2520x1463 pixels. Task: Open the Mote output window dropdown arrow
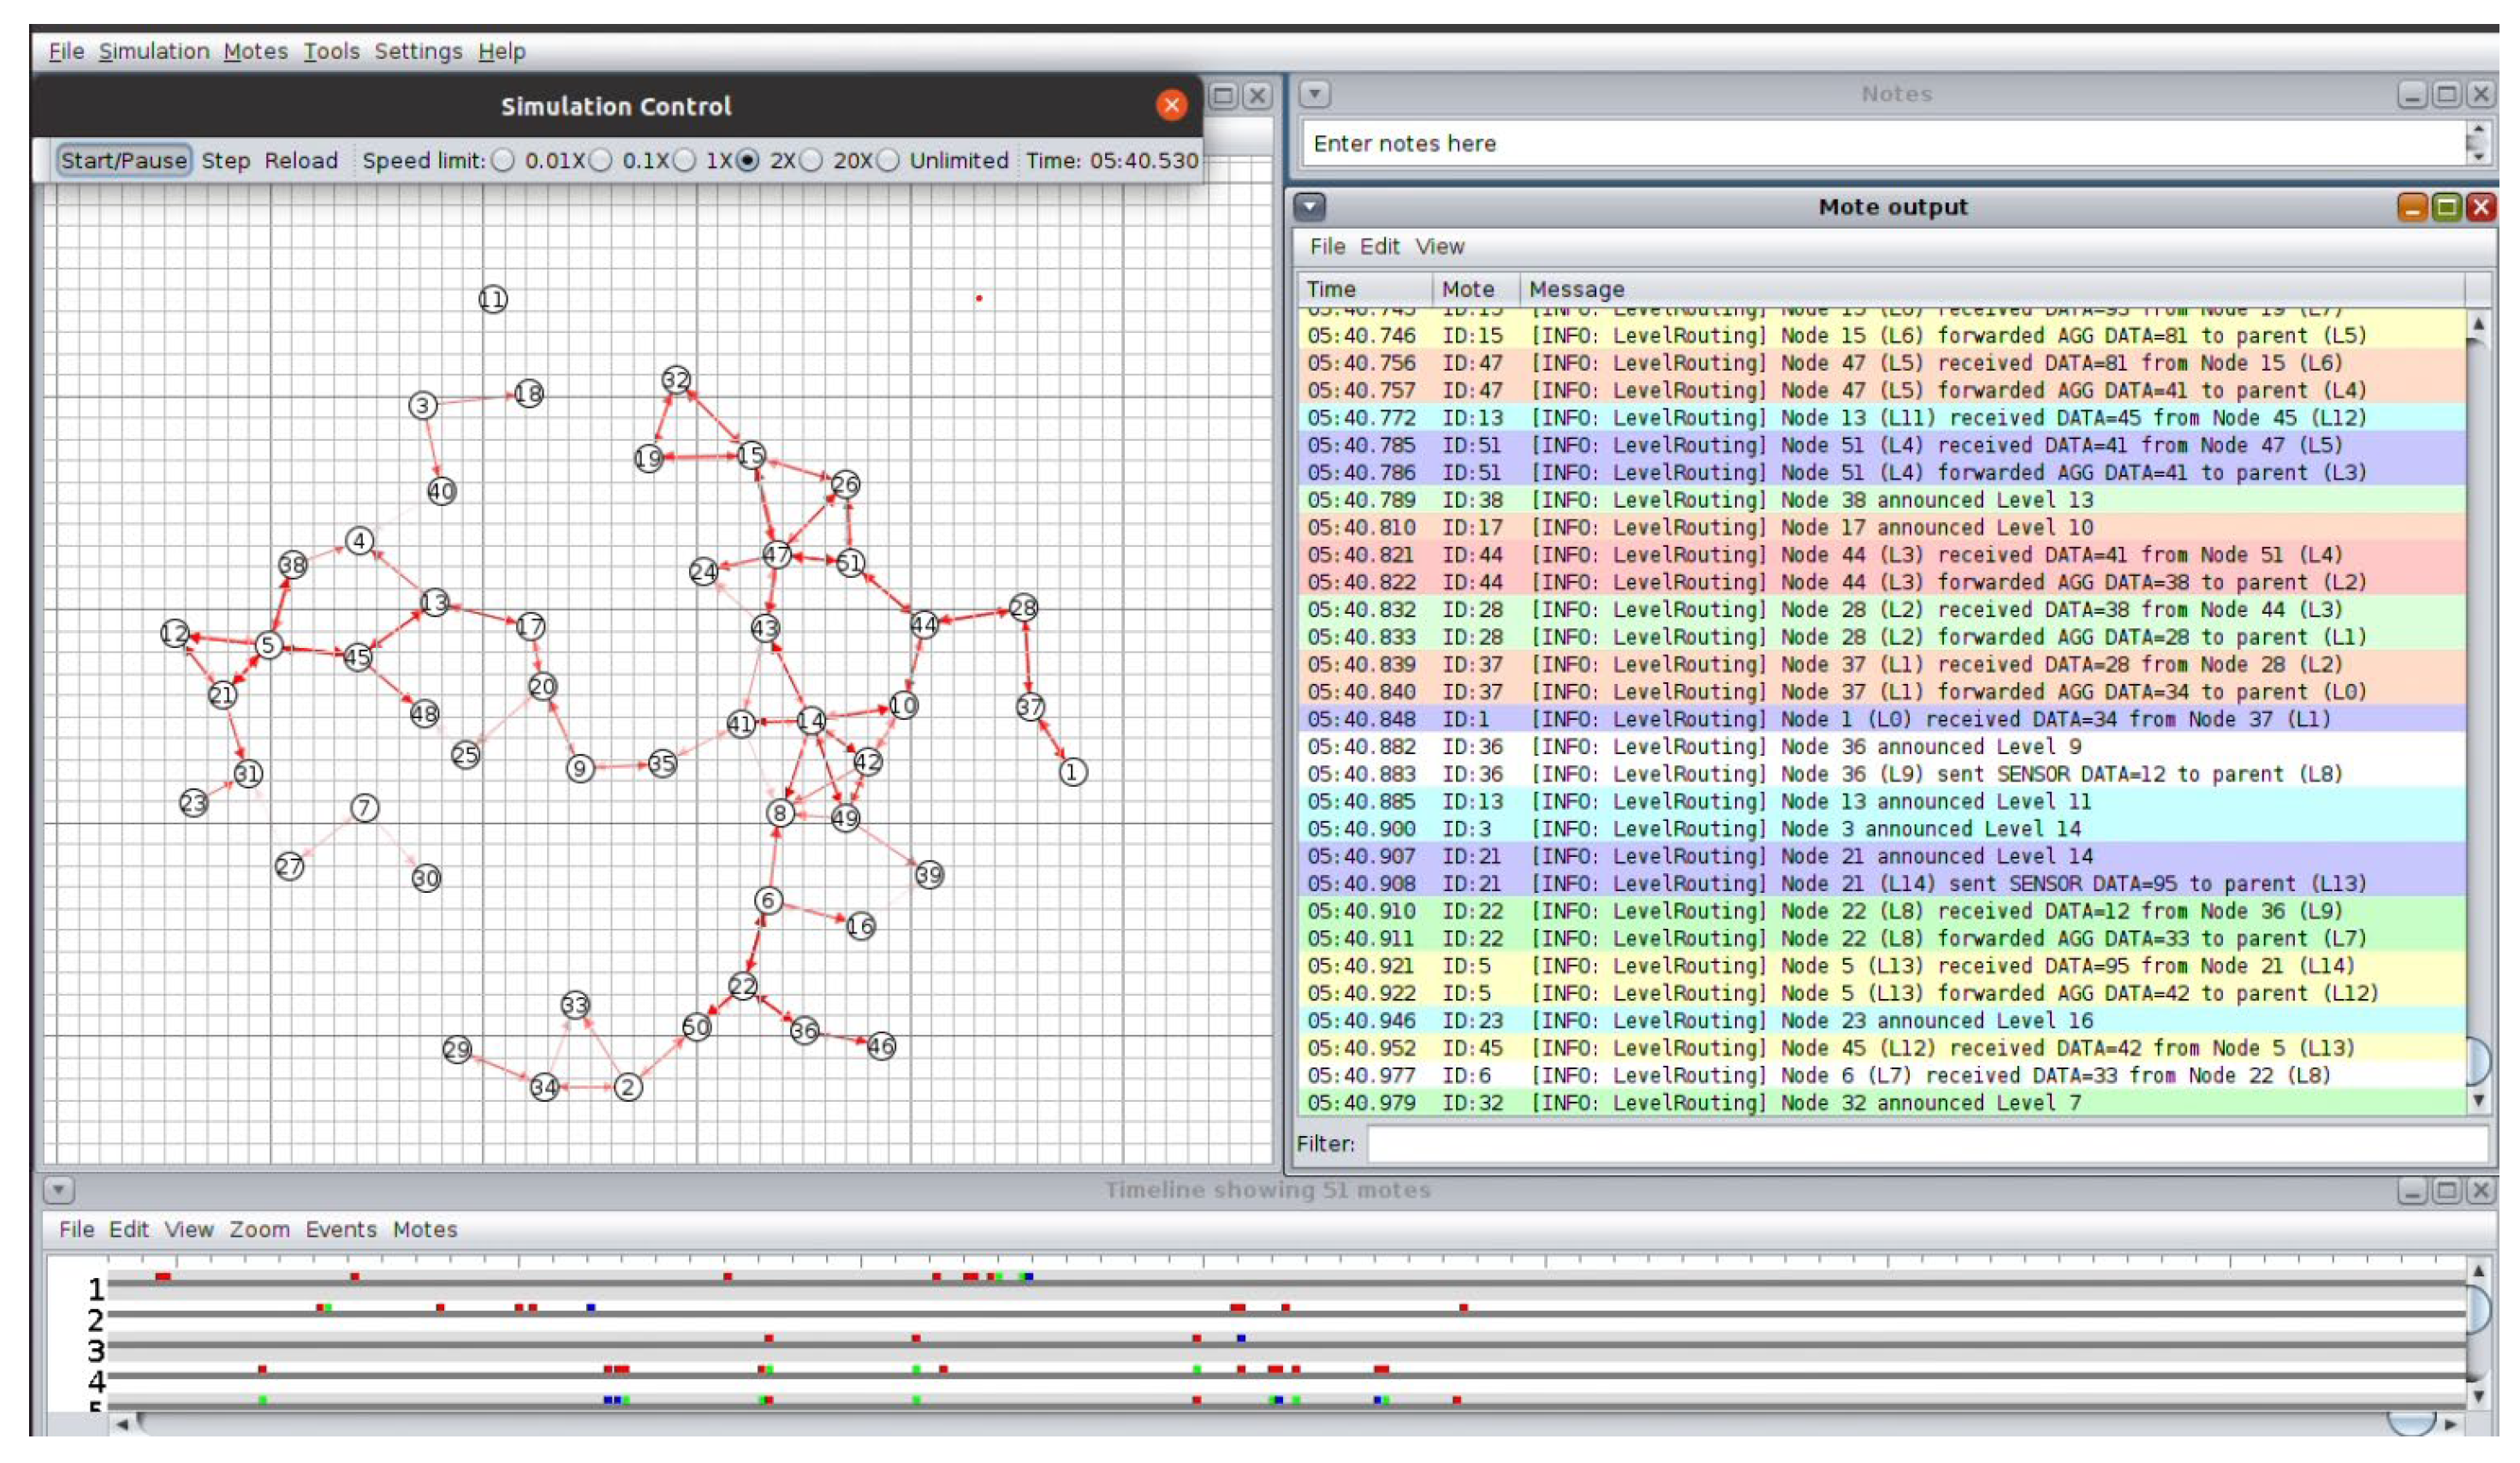pos(1310,207)
